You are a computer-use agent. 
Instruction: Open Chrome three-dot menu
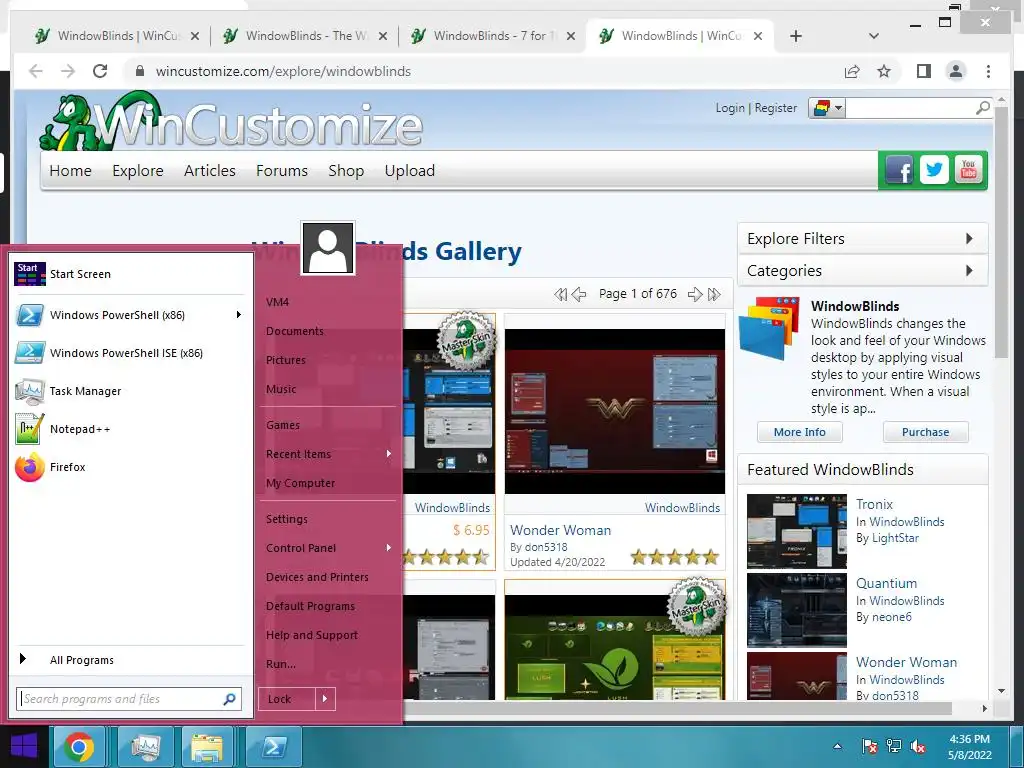[988, 71]
